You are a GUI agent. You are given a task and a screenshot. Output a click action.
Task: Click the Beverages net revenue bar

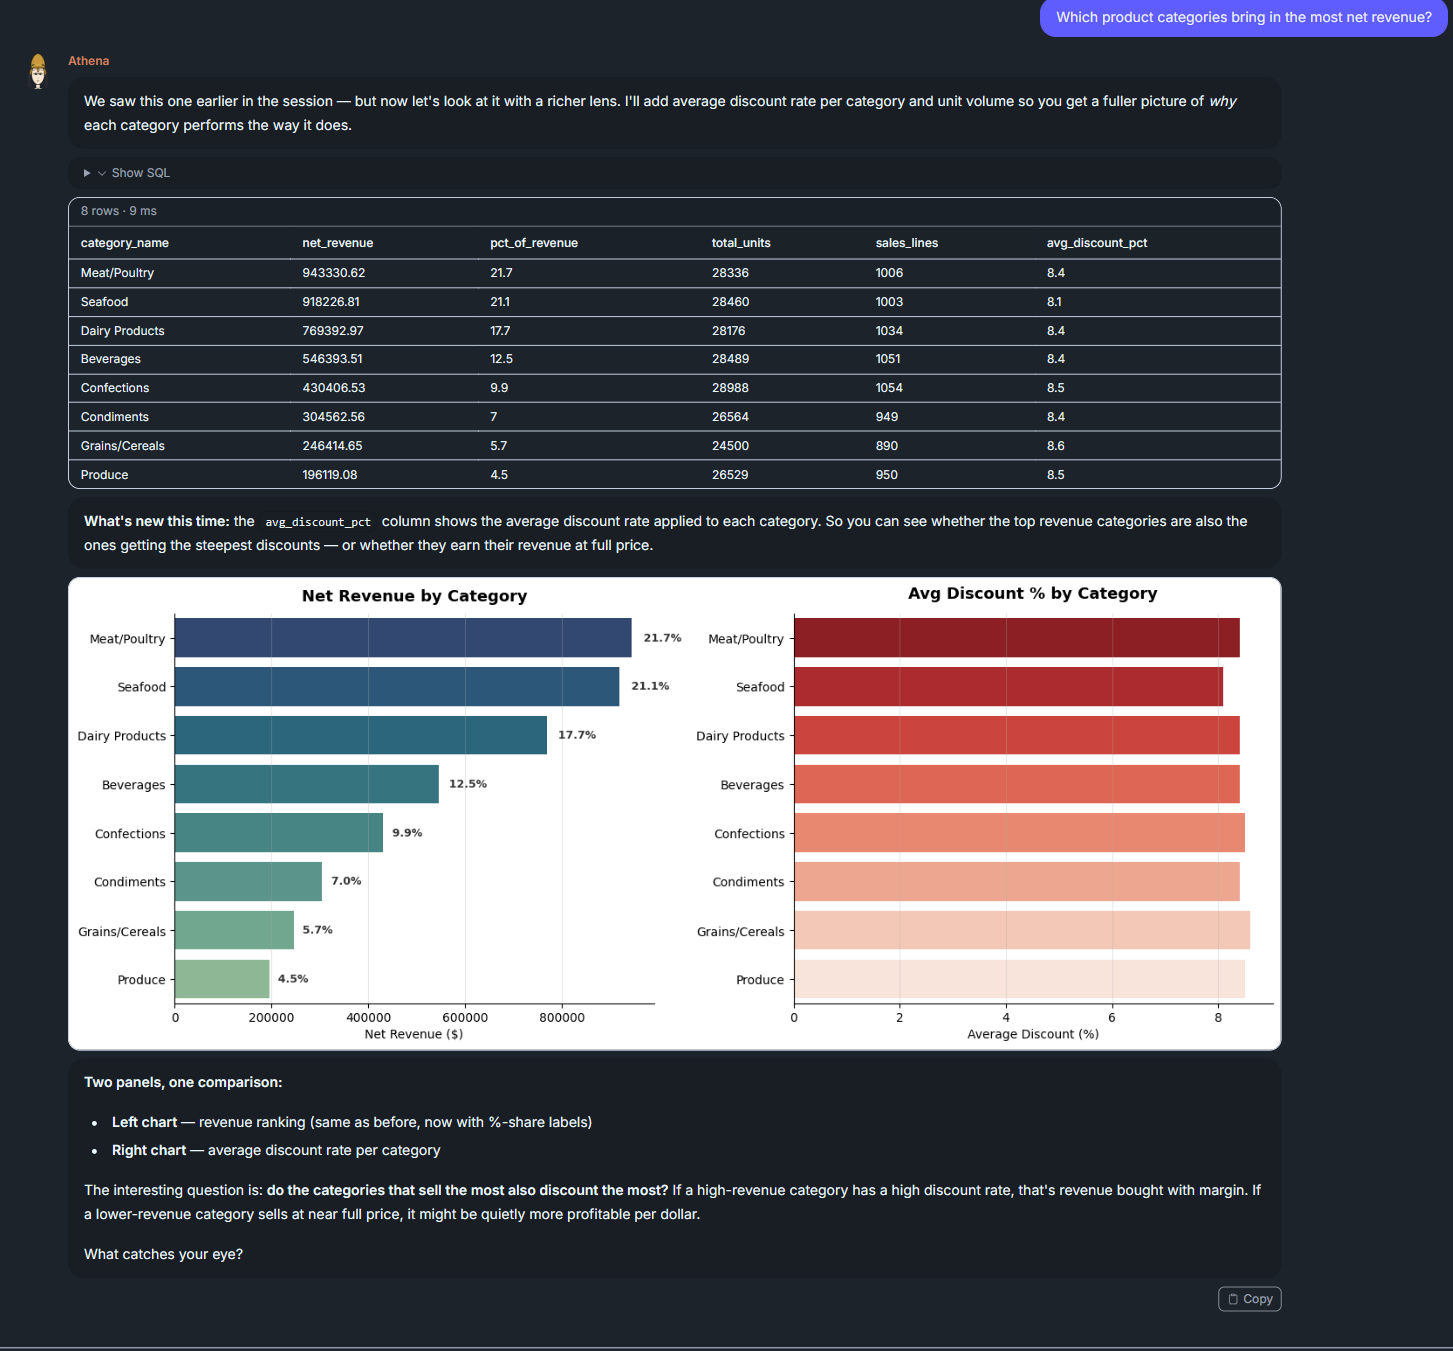[x=307, y=784]
